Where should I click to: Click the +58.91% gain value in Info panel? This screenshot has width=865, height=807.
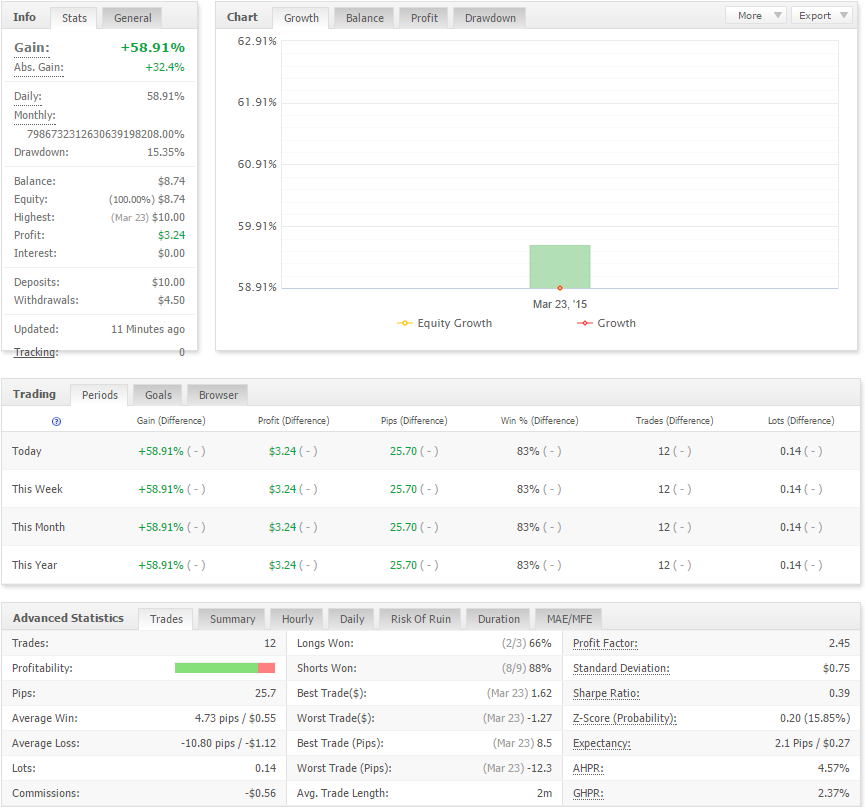click(x=153, y=48)
